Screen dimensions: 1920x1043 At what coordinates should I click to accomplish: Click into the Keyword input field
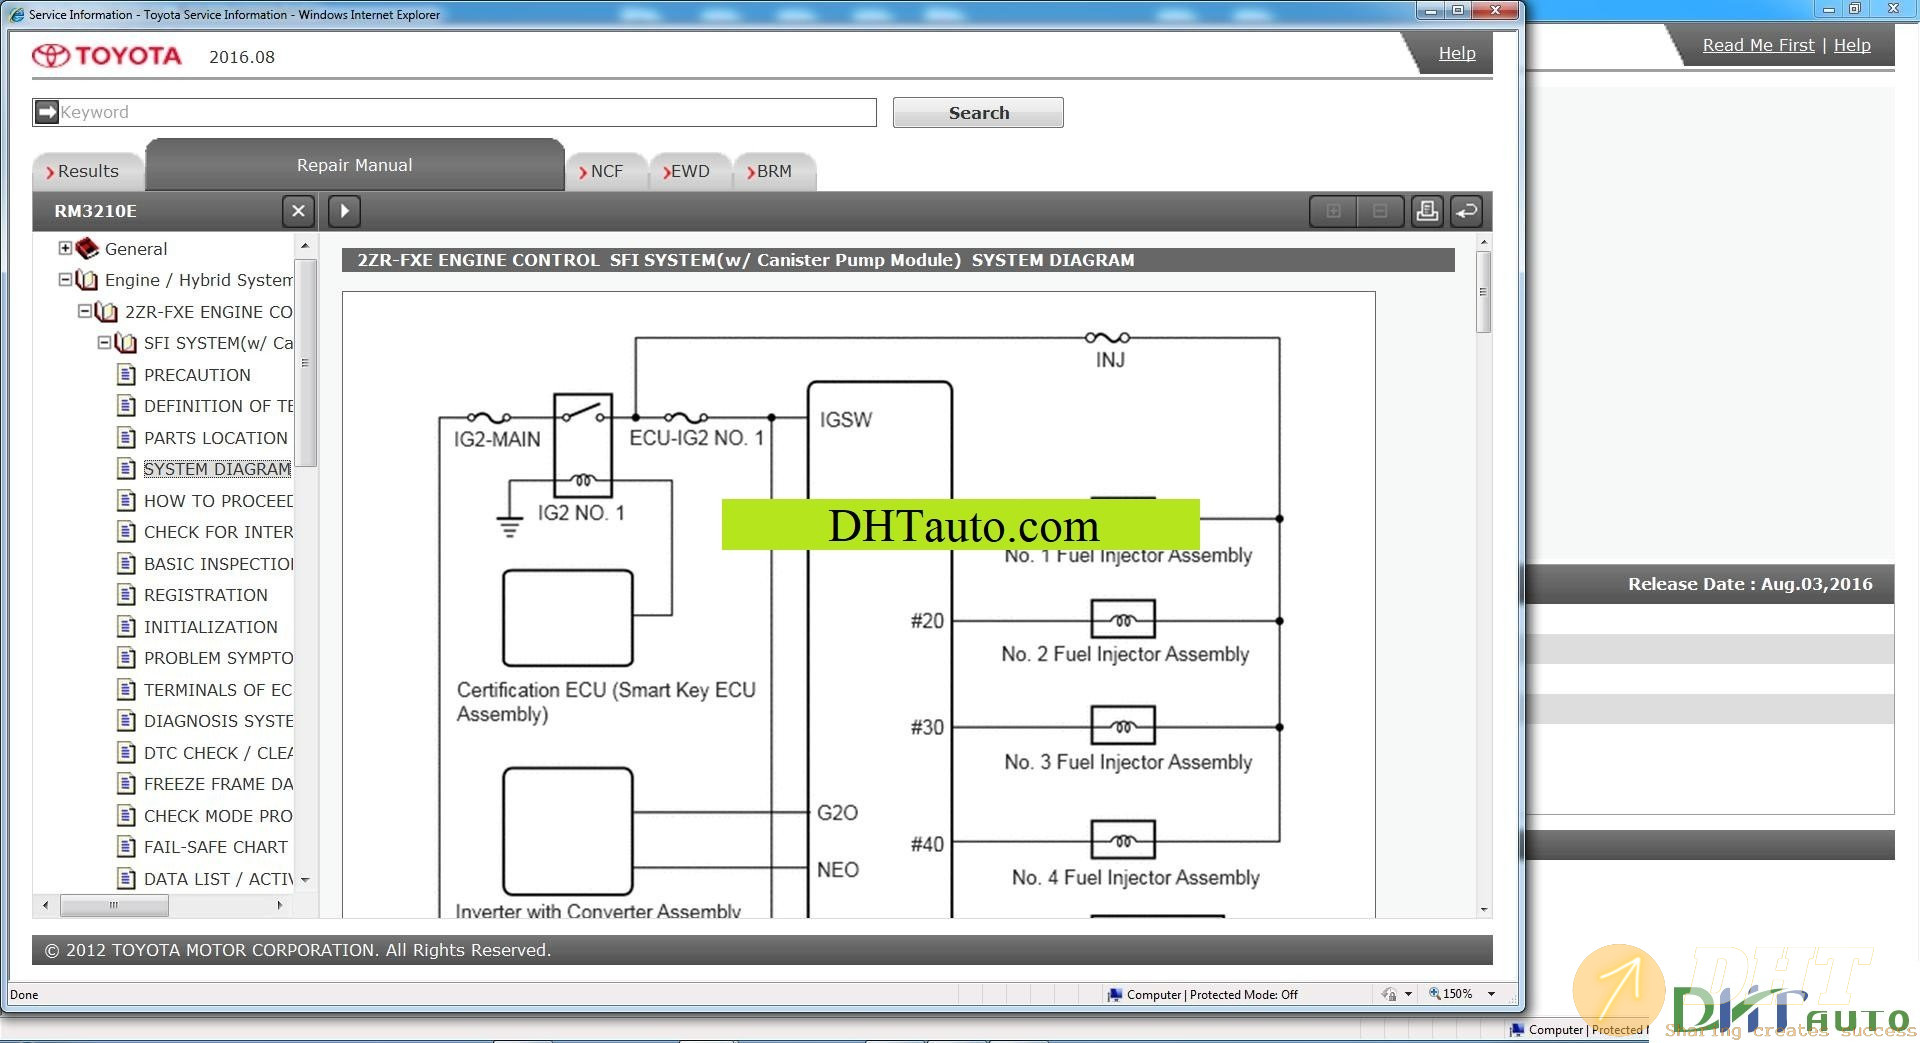click(x=465, y=112)
